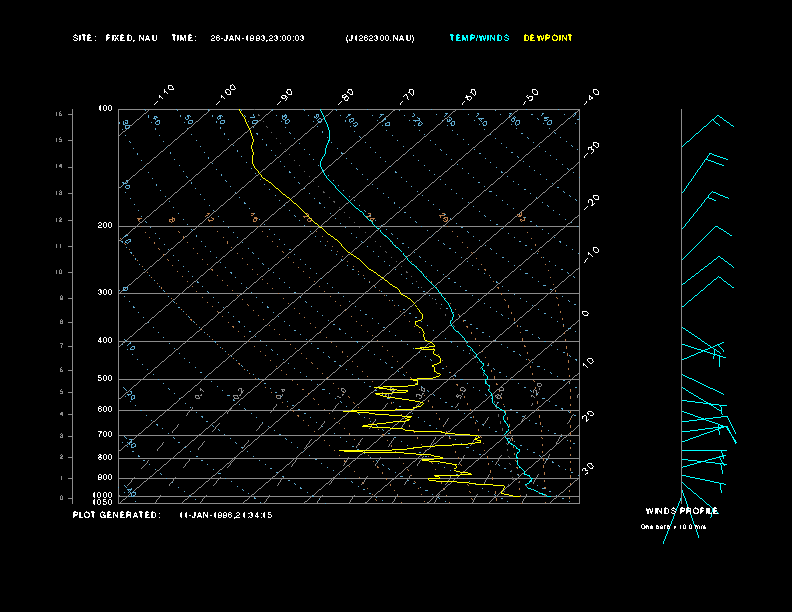The image size is (792, 612).
Task: Click the -90 isotherm label
Action: coord(285,96)
